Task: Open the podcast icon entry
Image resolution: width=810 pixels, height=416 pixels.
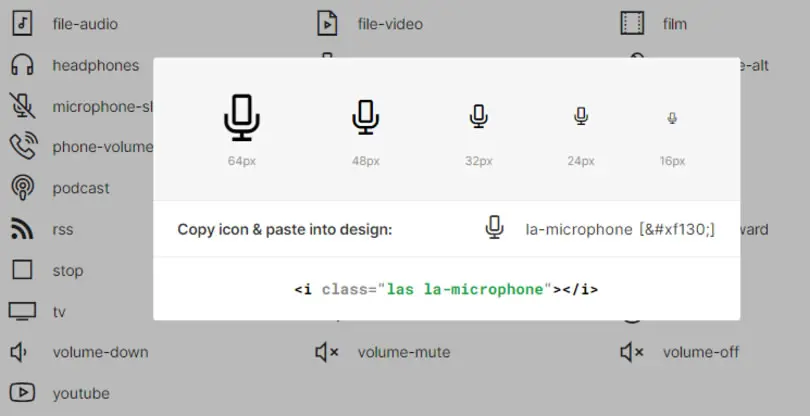Action: pos(22,188)
